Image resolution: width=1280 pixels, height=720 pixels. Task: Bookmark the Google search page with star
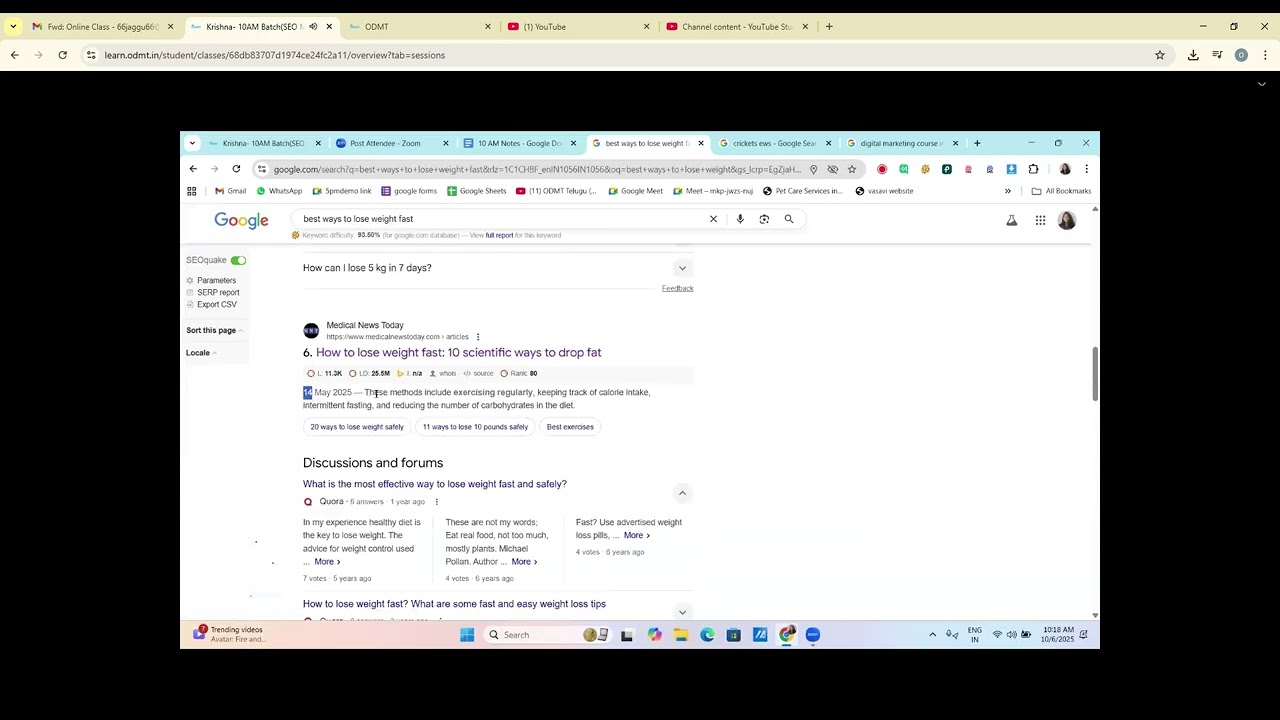(852, 169)
